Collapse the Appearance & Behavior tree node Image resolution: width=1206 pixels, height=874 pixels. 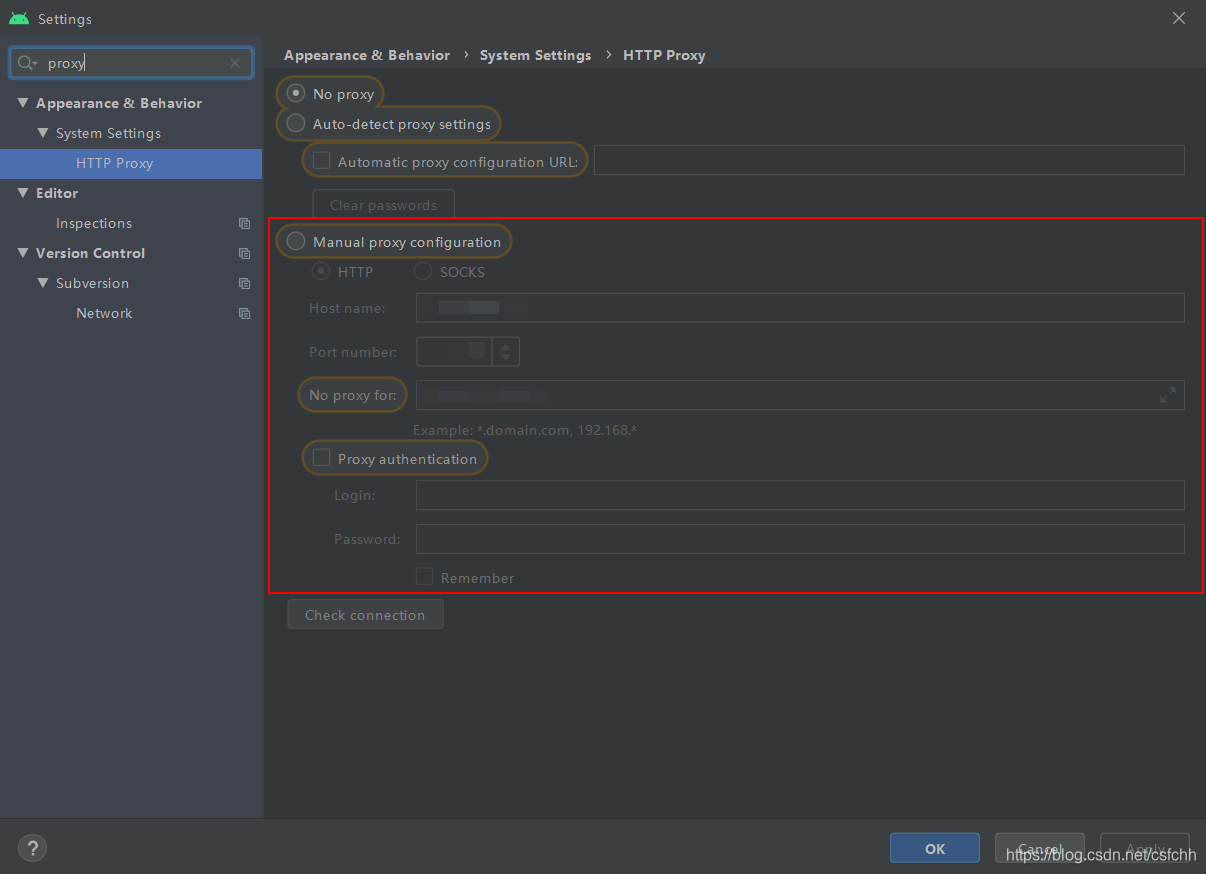point(22,103)
